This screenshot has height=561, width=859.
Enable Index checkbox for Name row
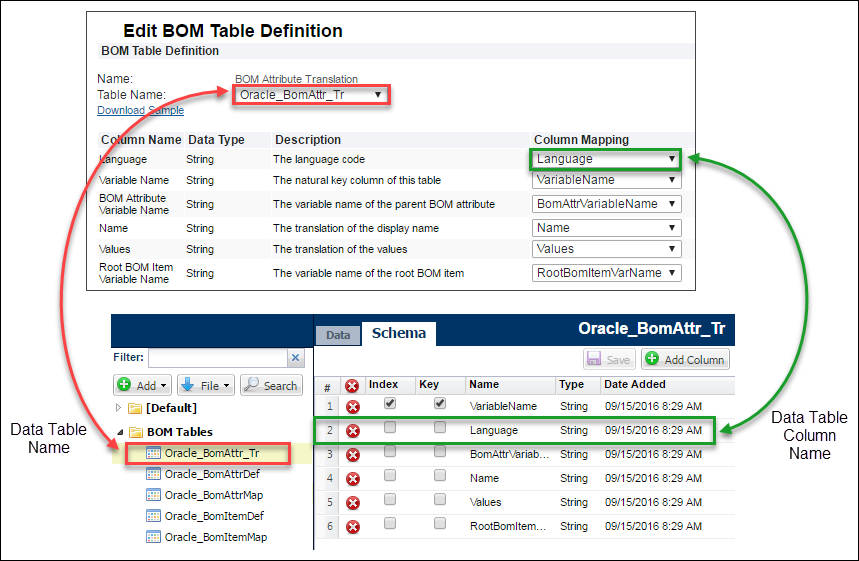tap(390, 476)
